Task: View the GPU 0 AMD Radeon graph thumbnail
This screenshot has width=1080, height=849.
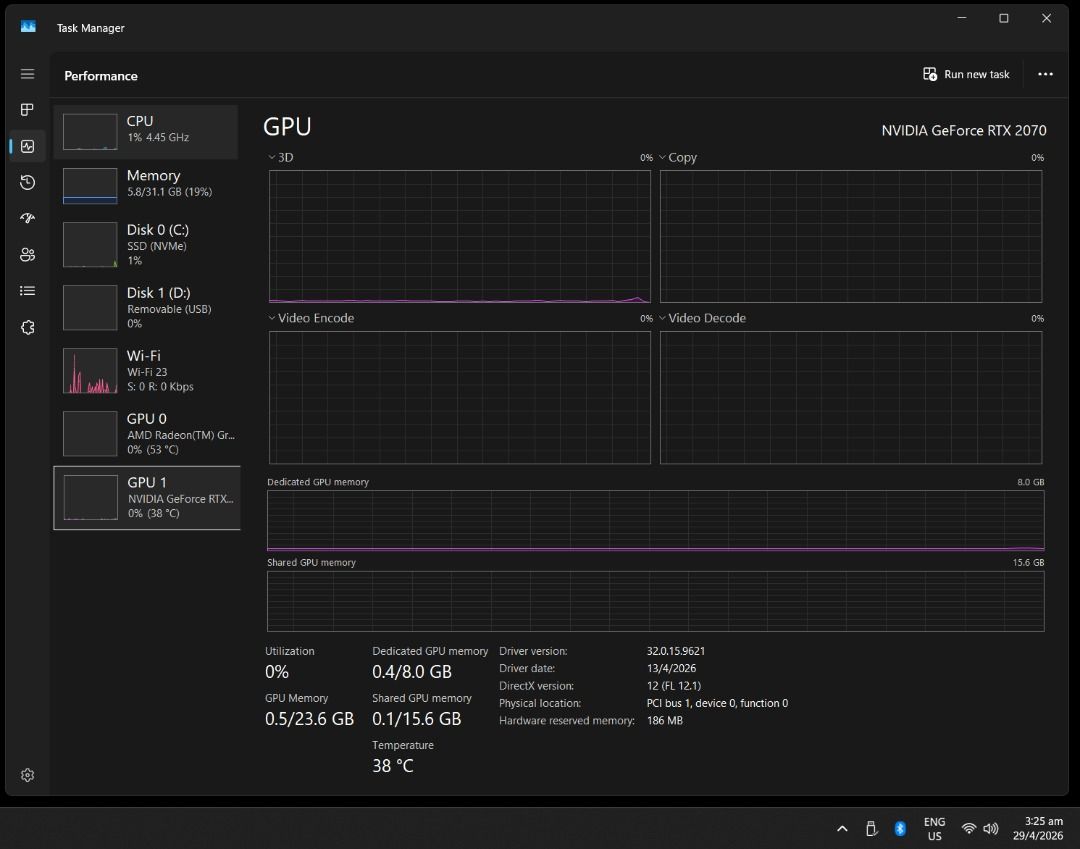Action: 89,433
